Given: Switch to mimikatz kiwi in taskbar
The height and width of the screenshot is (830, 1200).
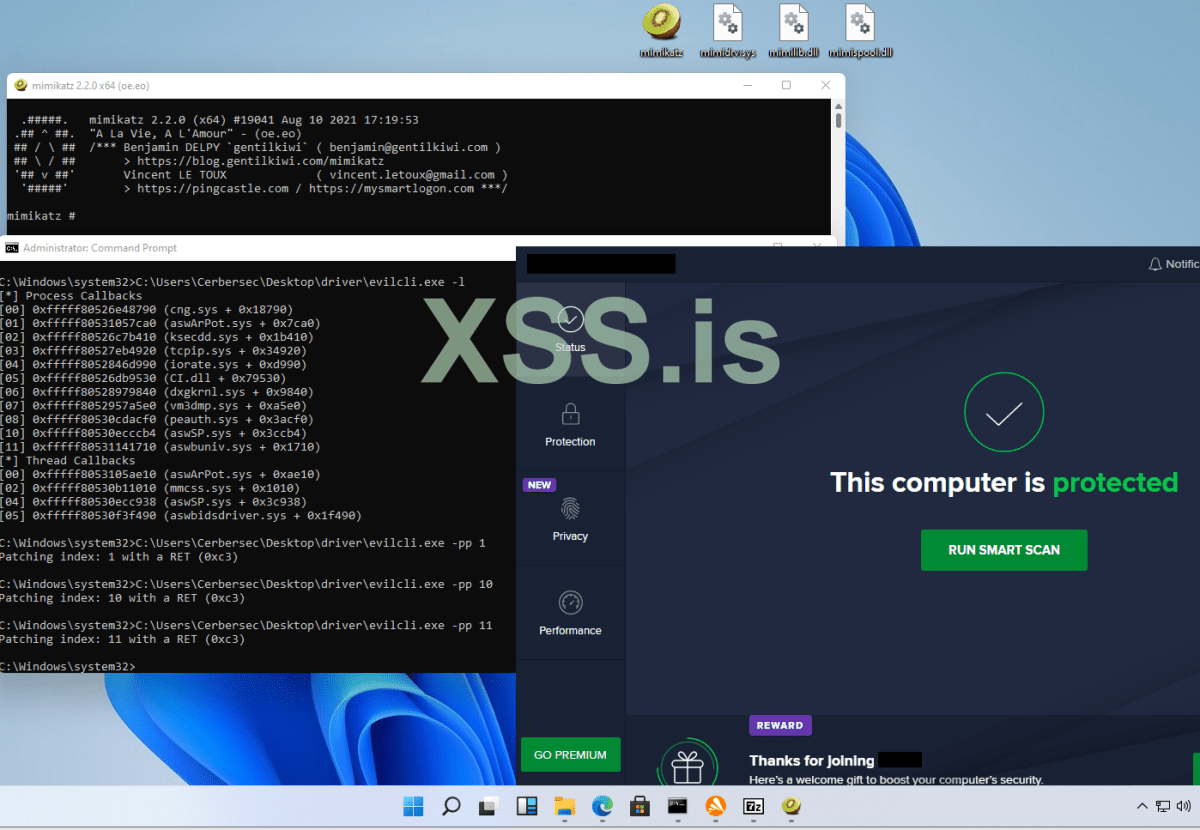Looking at the screenshot, I should 791,806.
